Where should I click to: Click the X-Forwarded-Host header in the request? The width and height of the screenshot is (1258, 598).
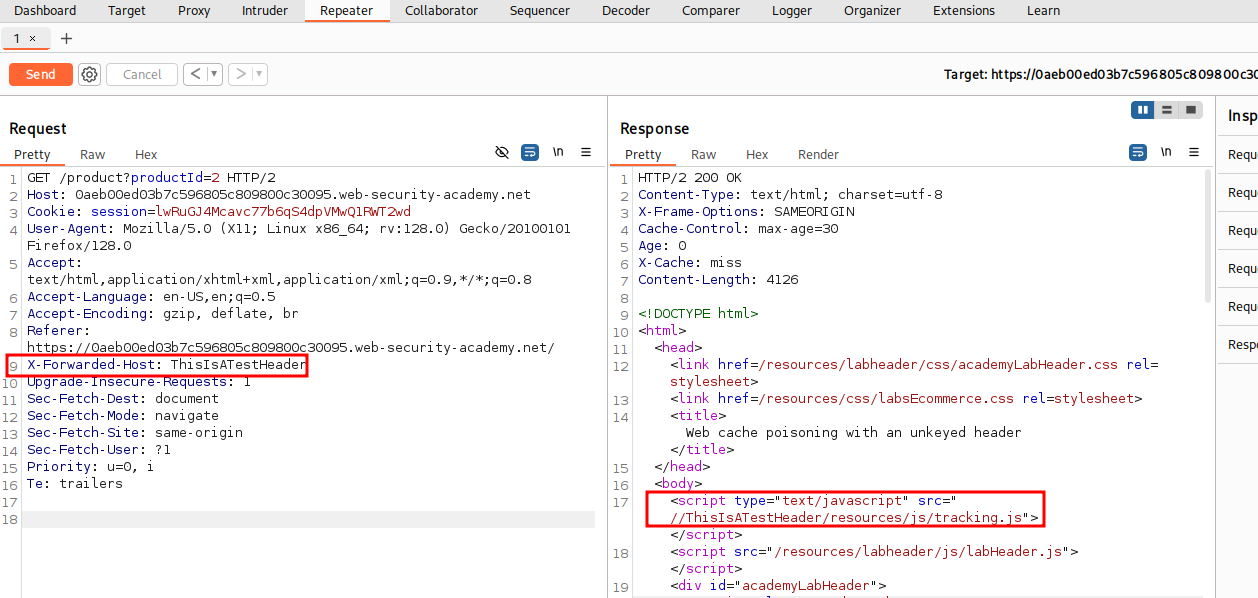166,365
